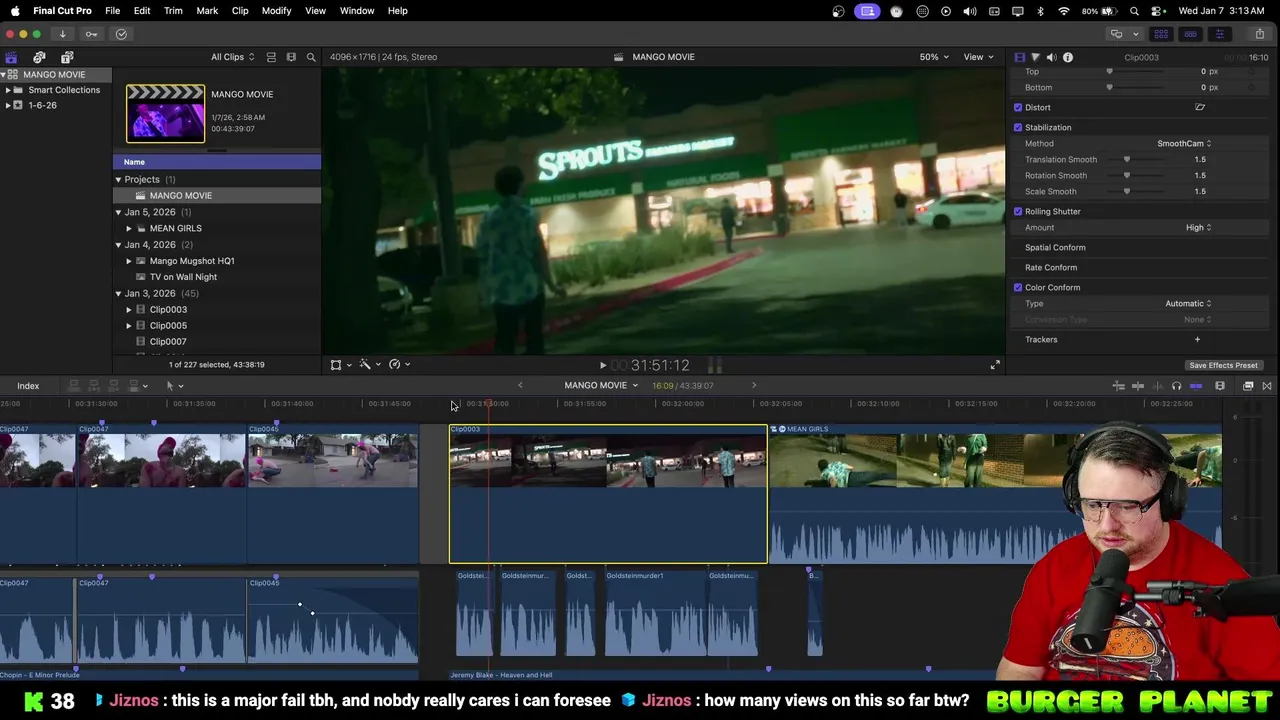
Task: Open the File menu
Action: tap(113, 11)
